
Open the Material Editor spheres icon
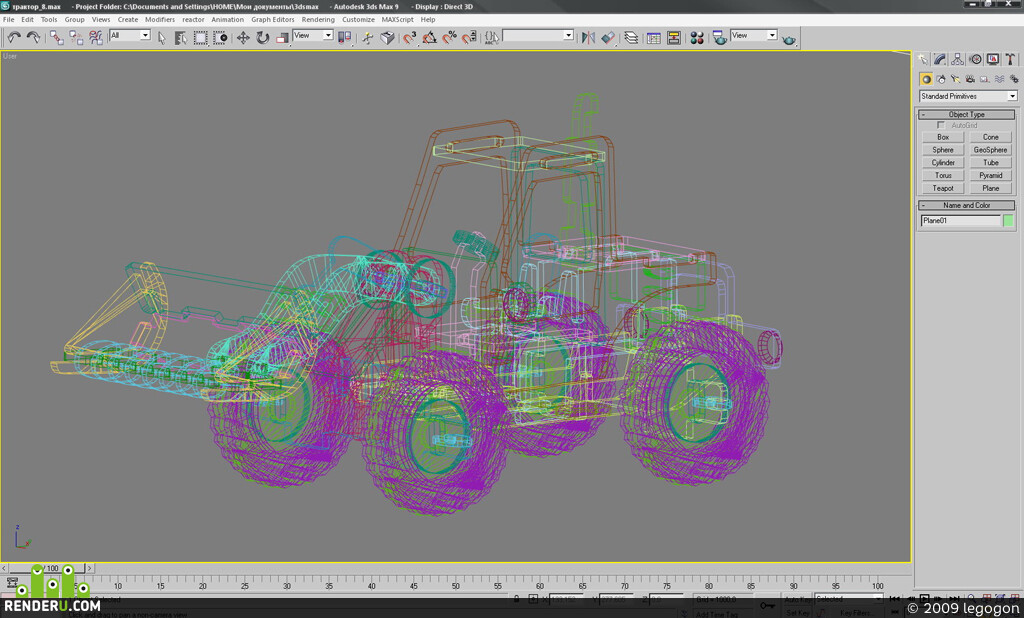[697, 38]
